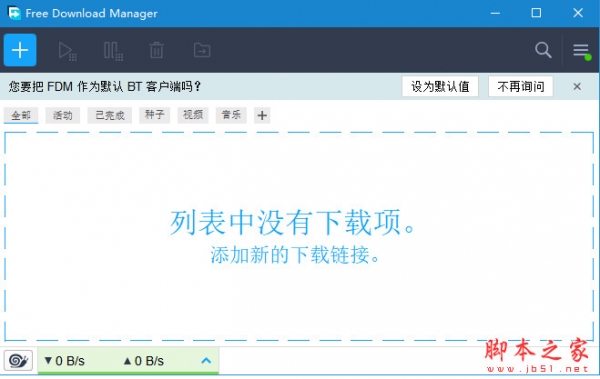This screenshot has height=379, width=600.
Task: Click the 设为默认值 button
Action: [x=440, y=87]
